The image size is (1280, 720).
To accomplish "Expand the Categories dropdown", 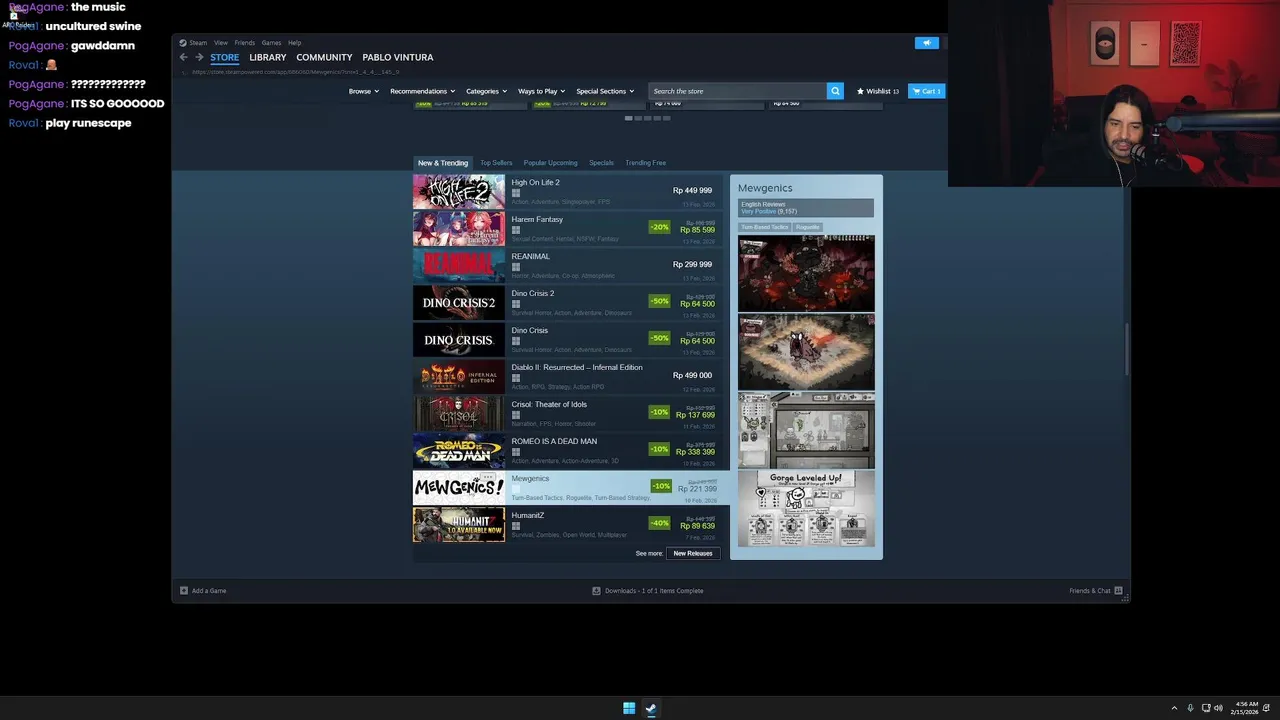I will (x=485, y=91).
